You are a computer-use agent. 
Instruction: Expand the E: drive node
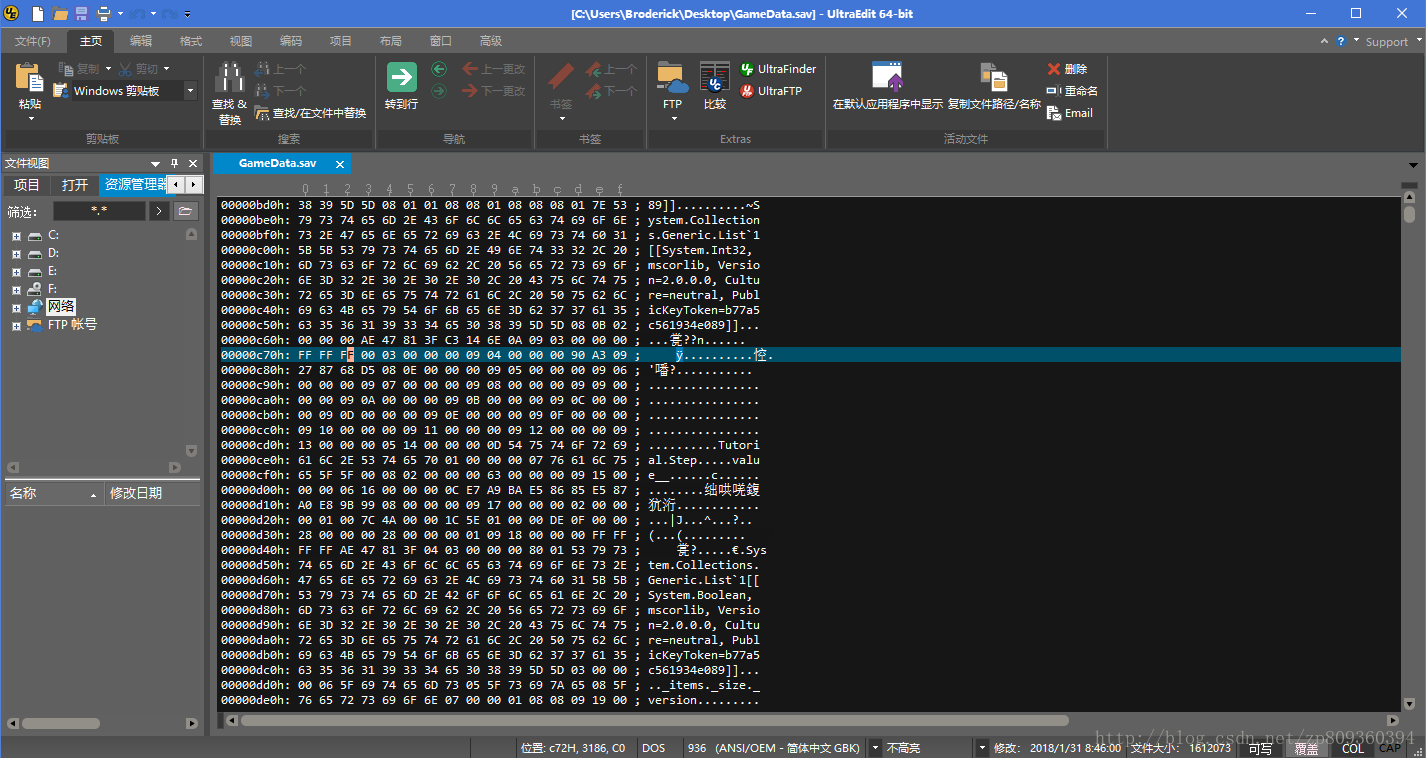pyautogui.click(x=16, y=271)
